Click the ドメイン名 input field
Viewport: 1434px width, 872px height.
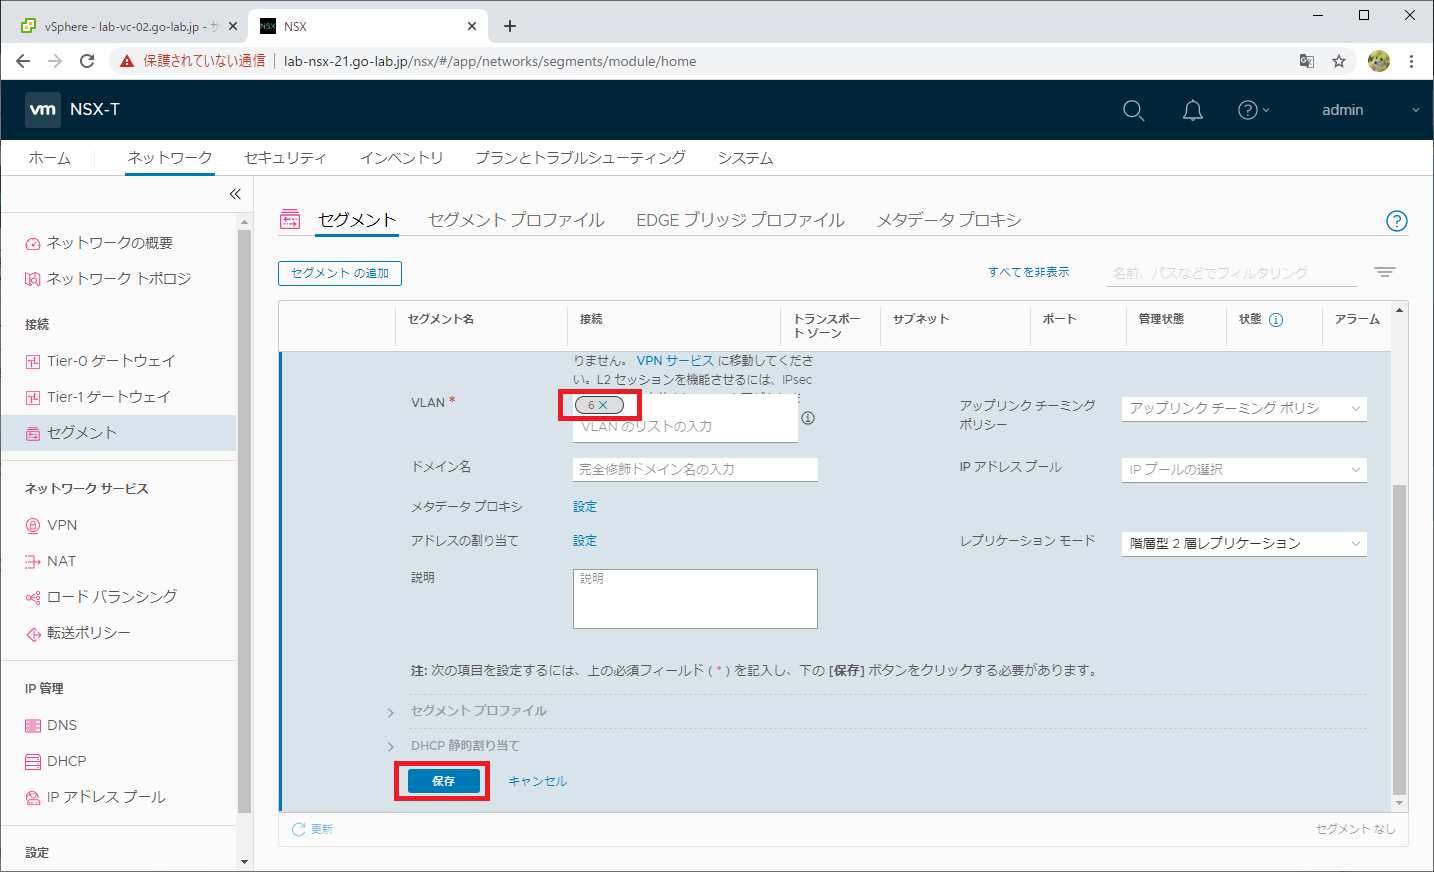point(695,469)
